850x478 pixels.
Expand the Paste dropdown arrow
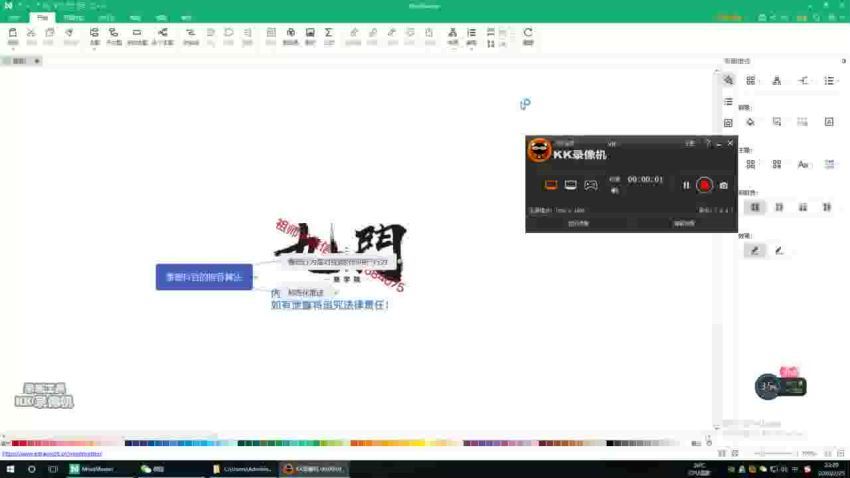[x=12, y=48]
